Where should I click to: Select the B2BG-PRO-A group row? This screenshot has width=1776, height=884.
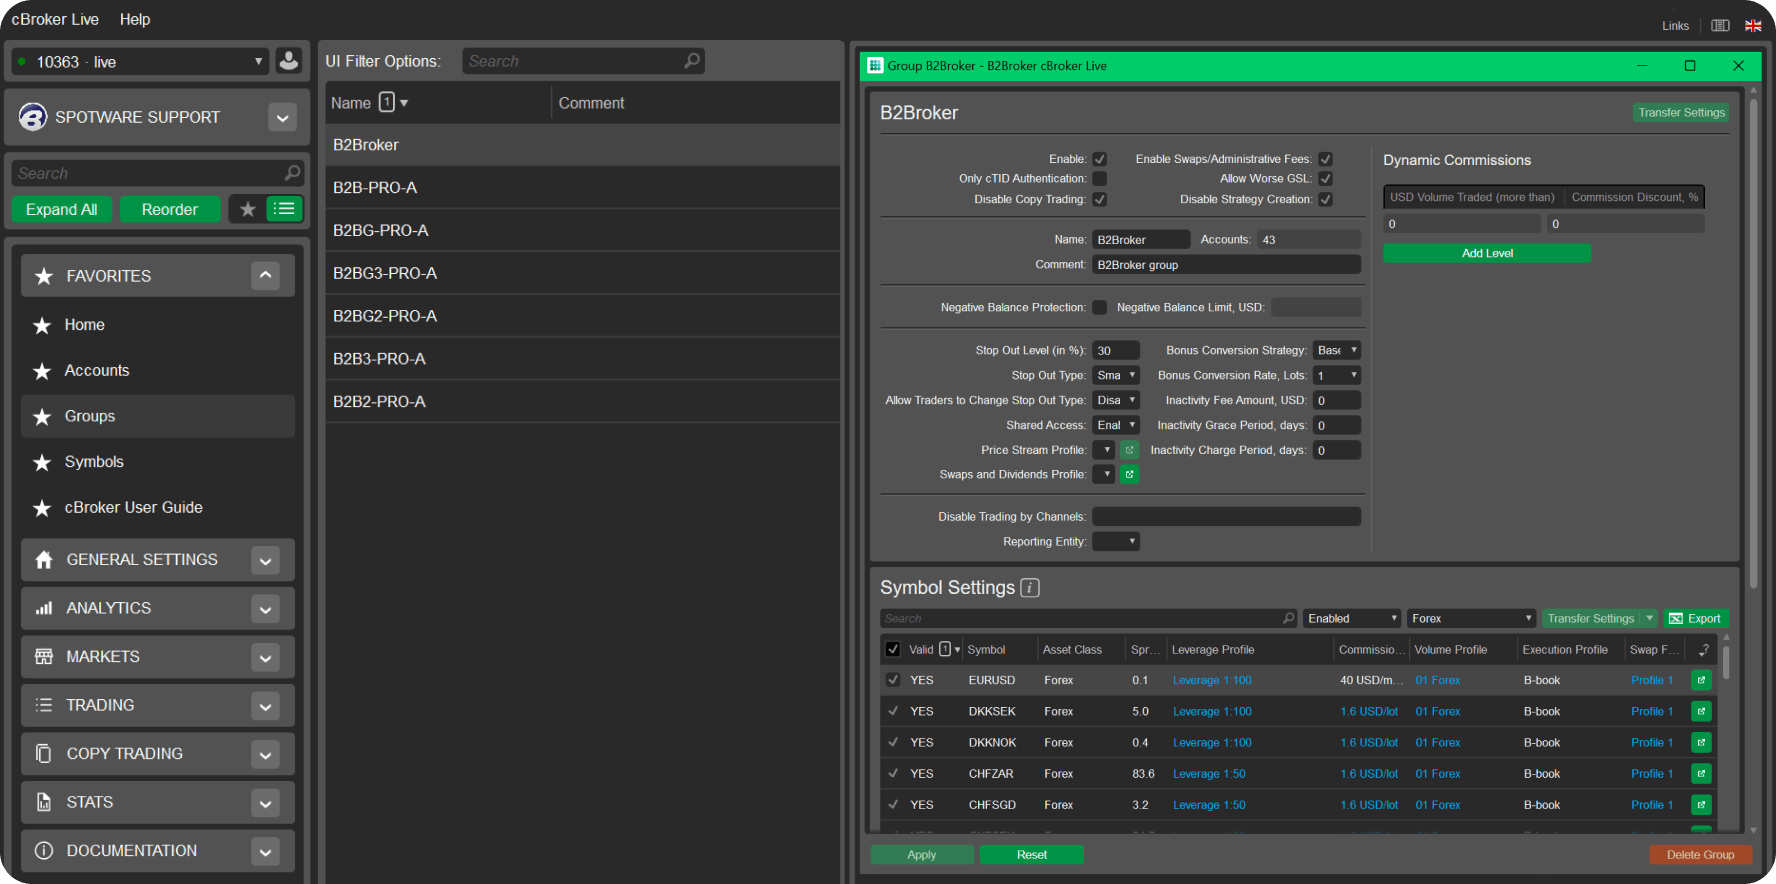pyautogui.click(x=583, y=230)
